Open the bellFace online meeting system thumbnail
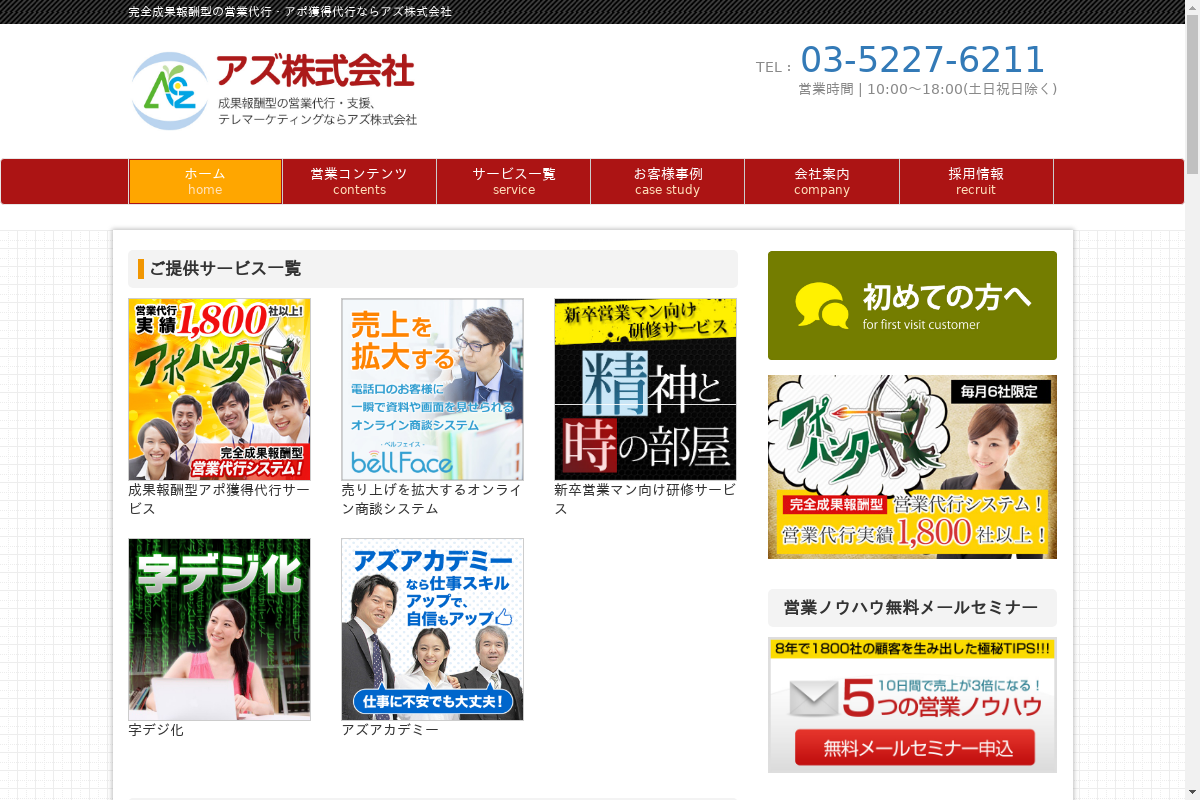This screenshot has width=1200, height=800. click(x=432, y=389)
